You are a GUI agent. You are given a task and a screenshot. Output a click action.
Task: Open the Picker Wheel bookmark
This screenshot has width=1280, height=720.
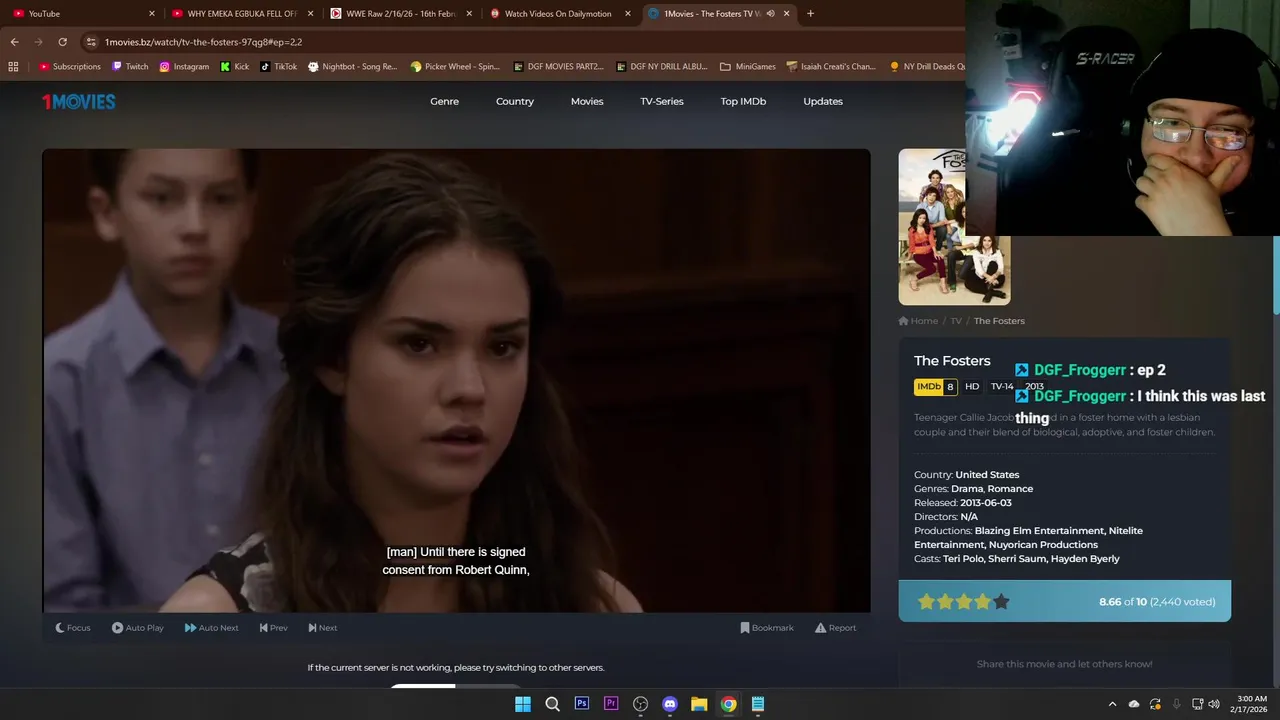tap(455, 67)
